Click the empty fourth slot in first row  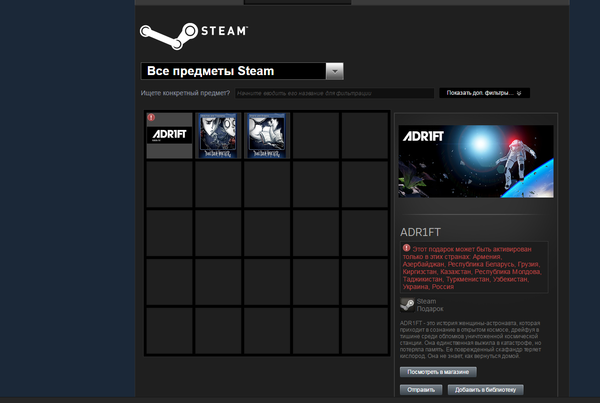(316, 136)
